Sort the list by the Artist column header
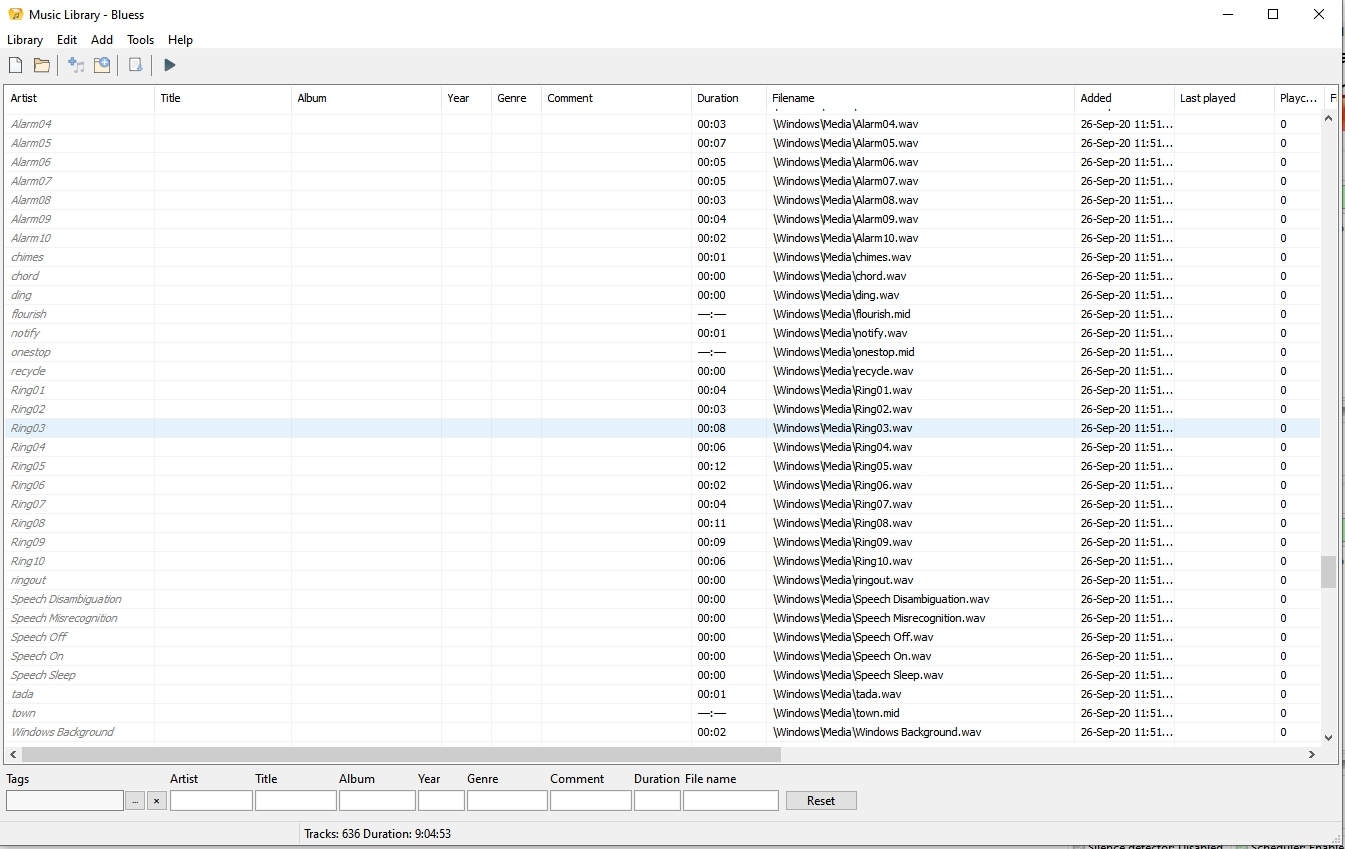The image size is (1345, 849). pos(24,98)
